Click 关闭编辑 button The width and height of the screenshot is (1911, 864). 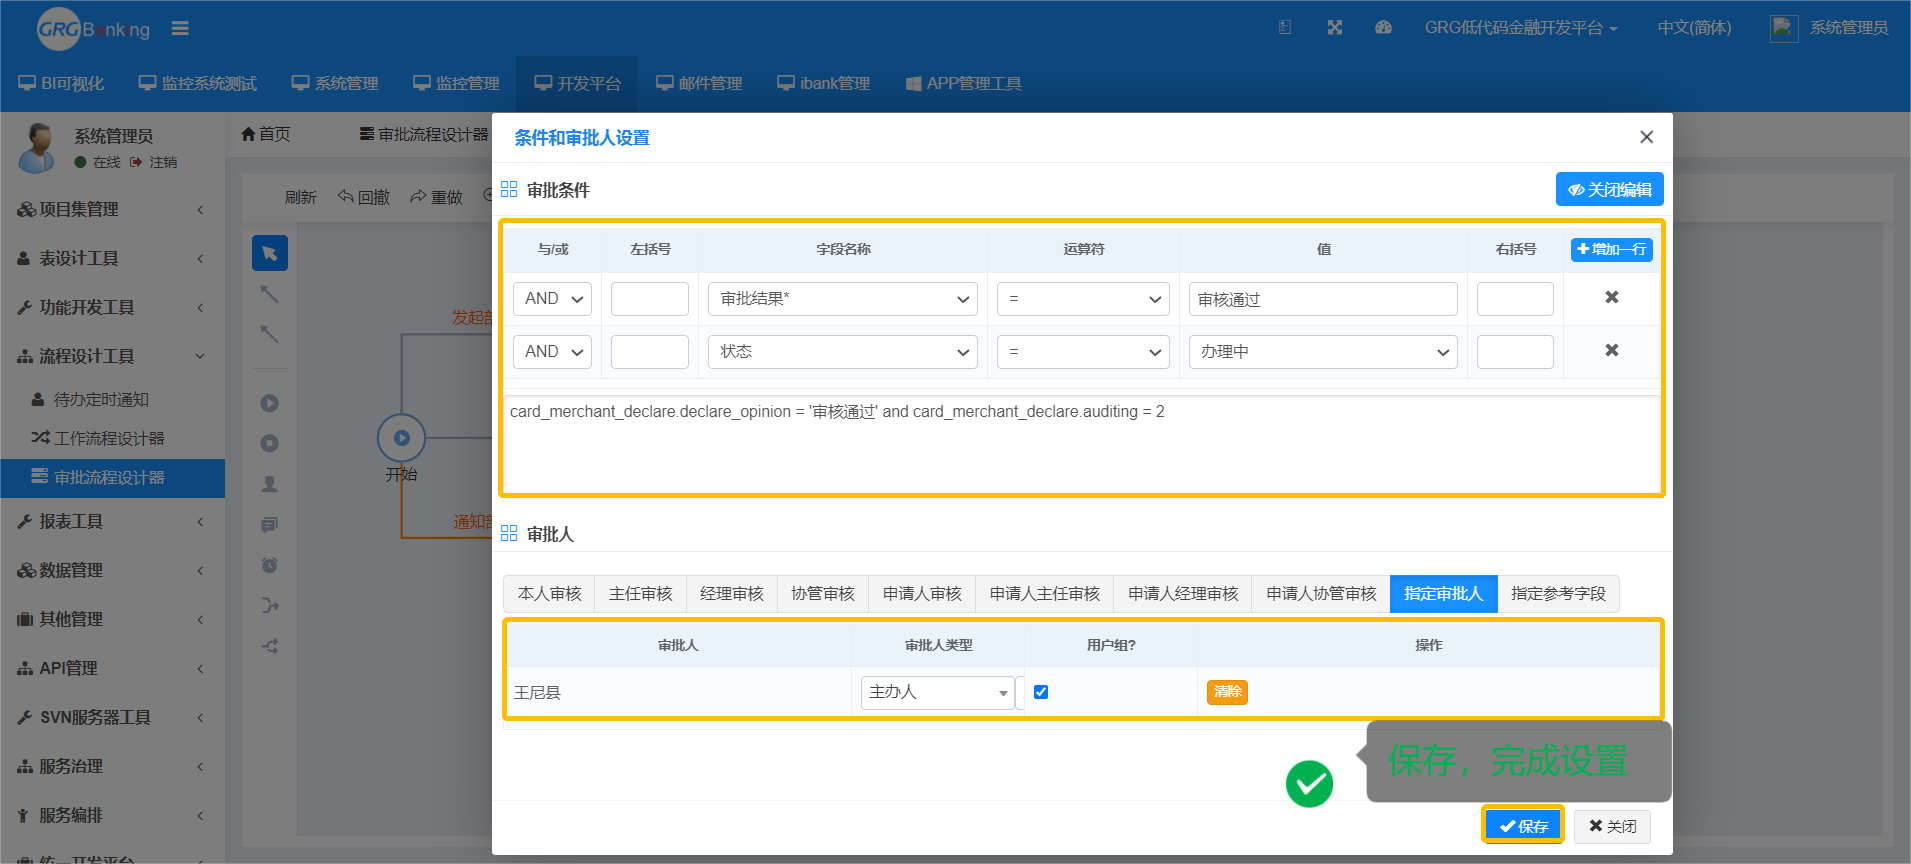click(1609, 189)
